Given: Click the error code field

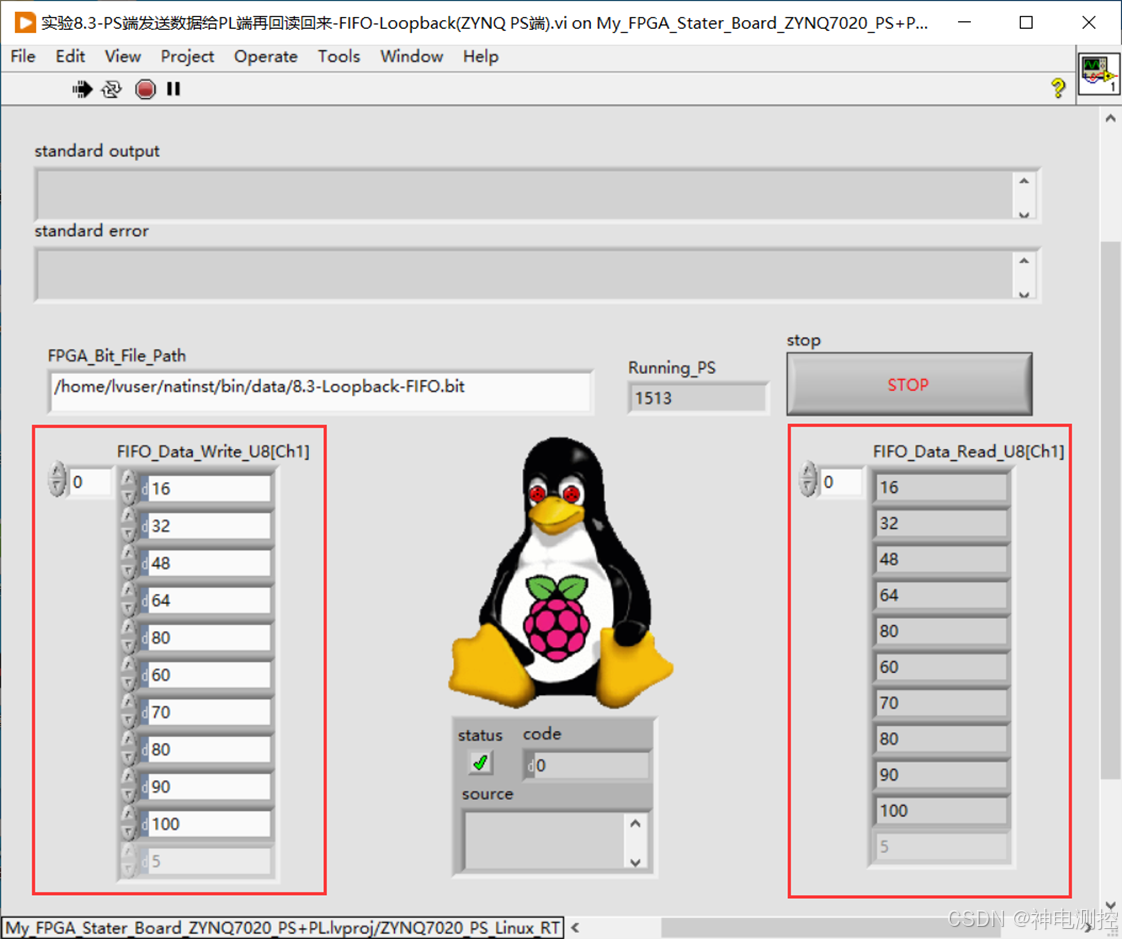Looking at the screenshot, I should point(586,765).
